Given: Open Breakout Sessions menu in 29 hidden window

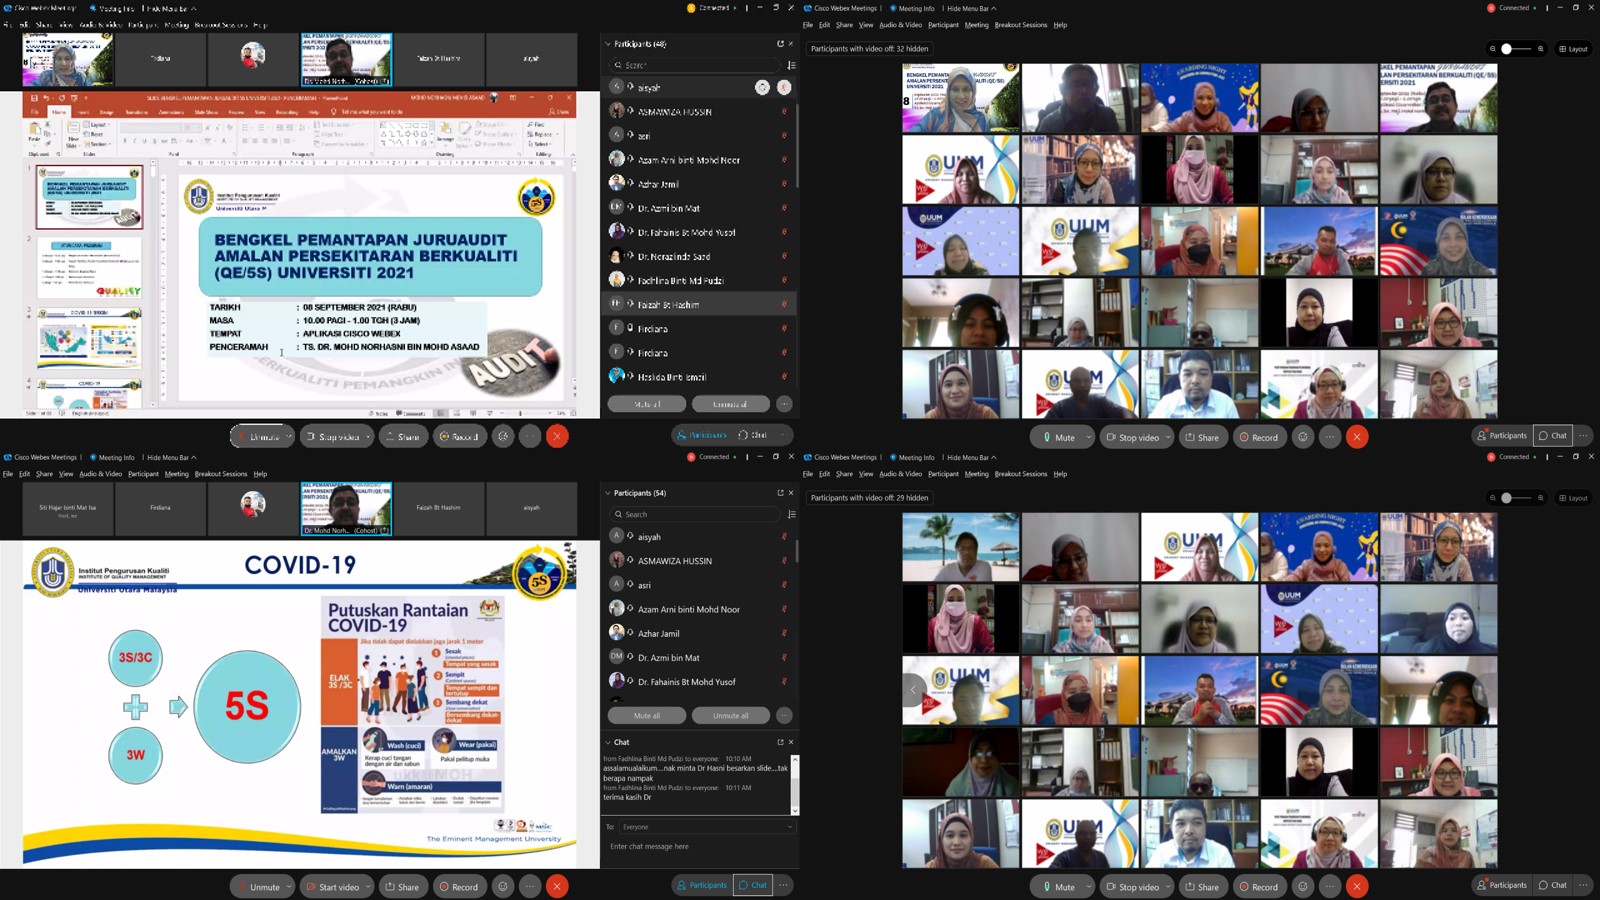Looking at the screenshot, I should (x=1021, y=474).
